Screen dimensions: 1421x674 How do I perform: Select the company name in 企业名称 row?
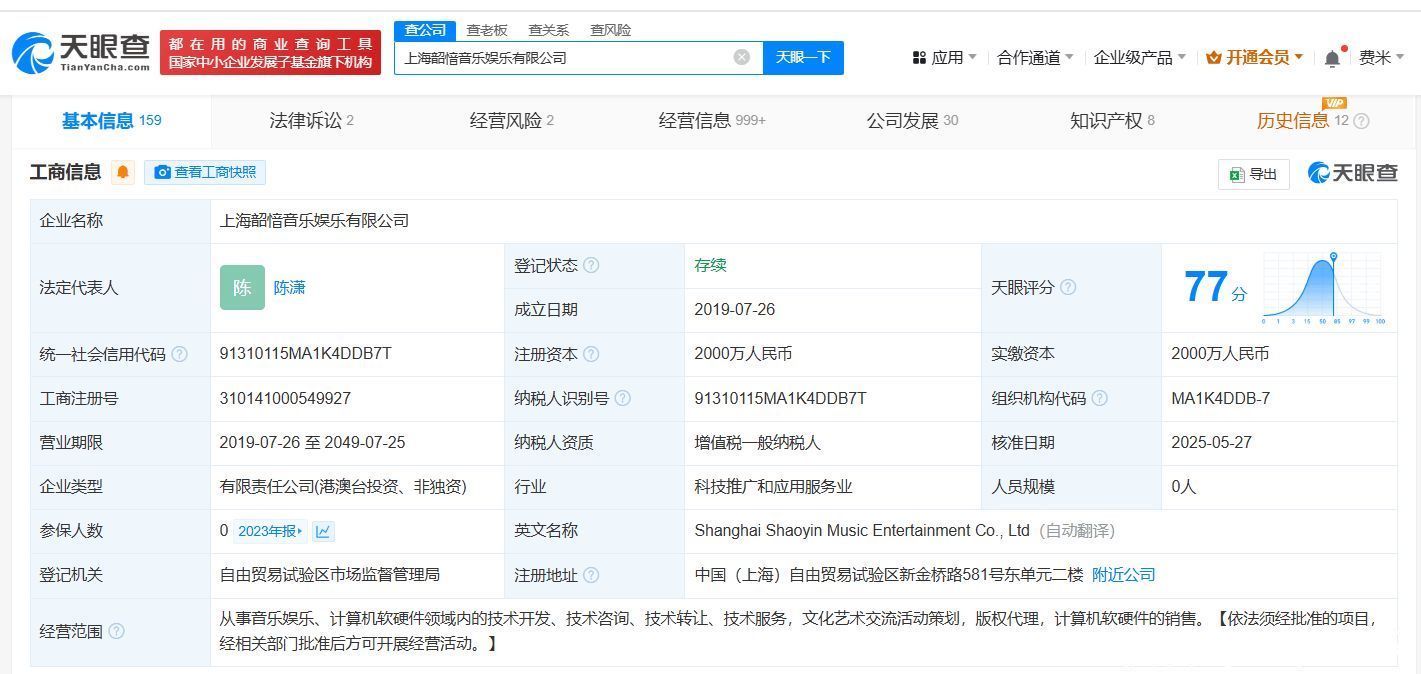[x=314, y=221]
